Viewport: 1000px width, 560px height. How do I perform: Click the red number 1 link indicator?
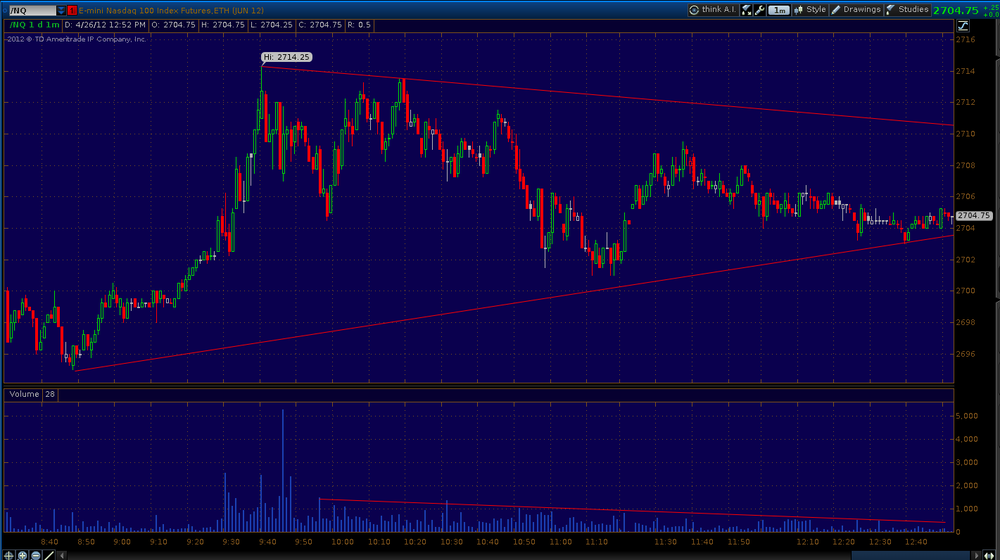(72, 10)
